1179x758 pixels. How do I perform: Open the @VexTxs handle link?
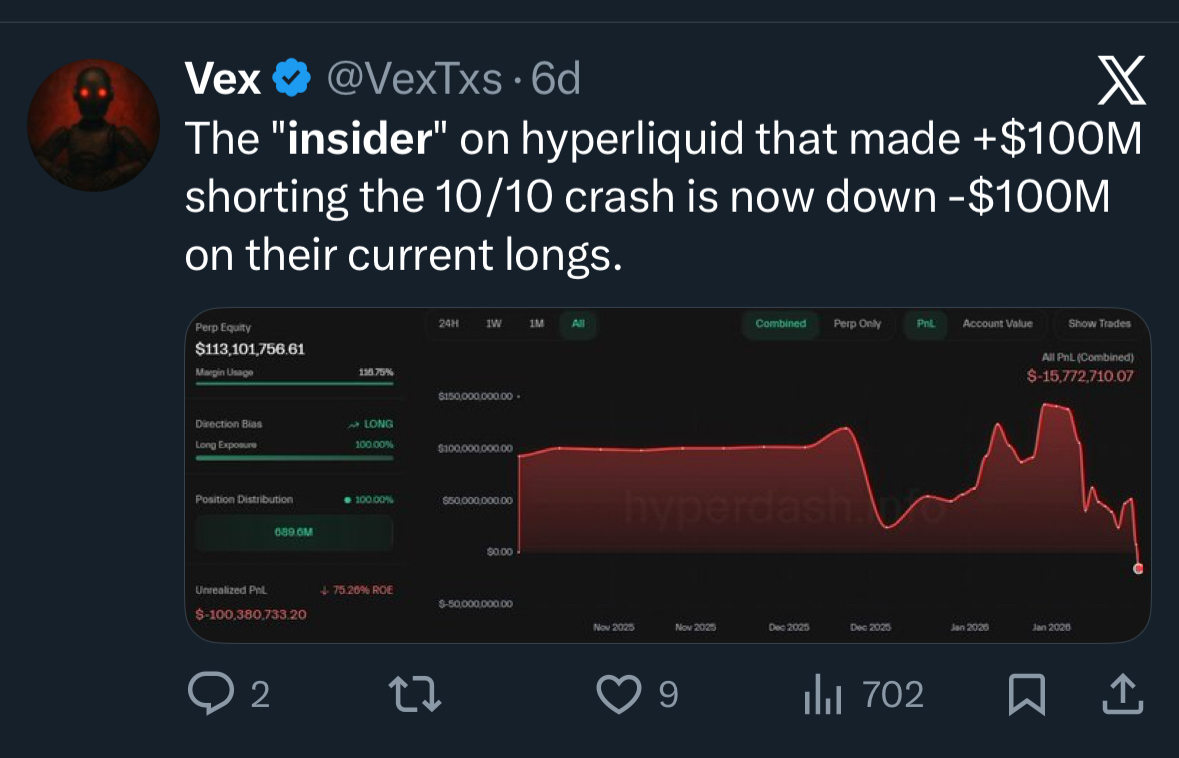[x=415, y=78]
